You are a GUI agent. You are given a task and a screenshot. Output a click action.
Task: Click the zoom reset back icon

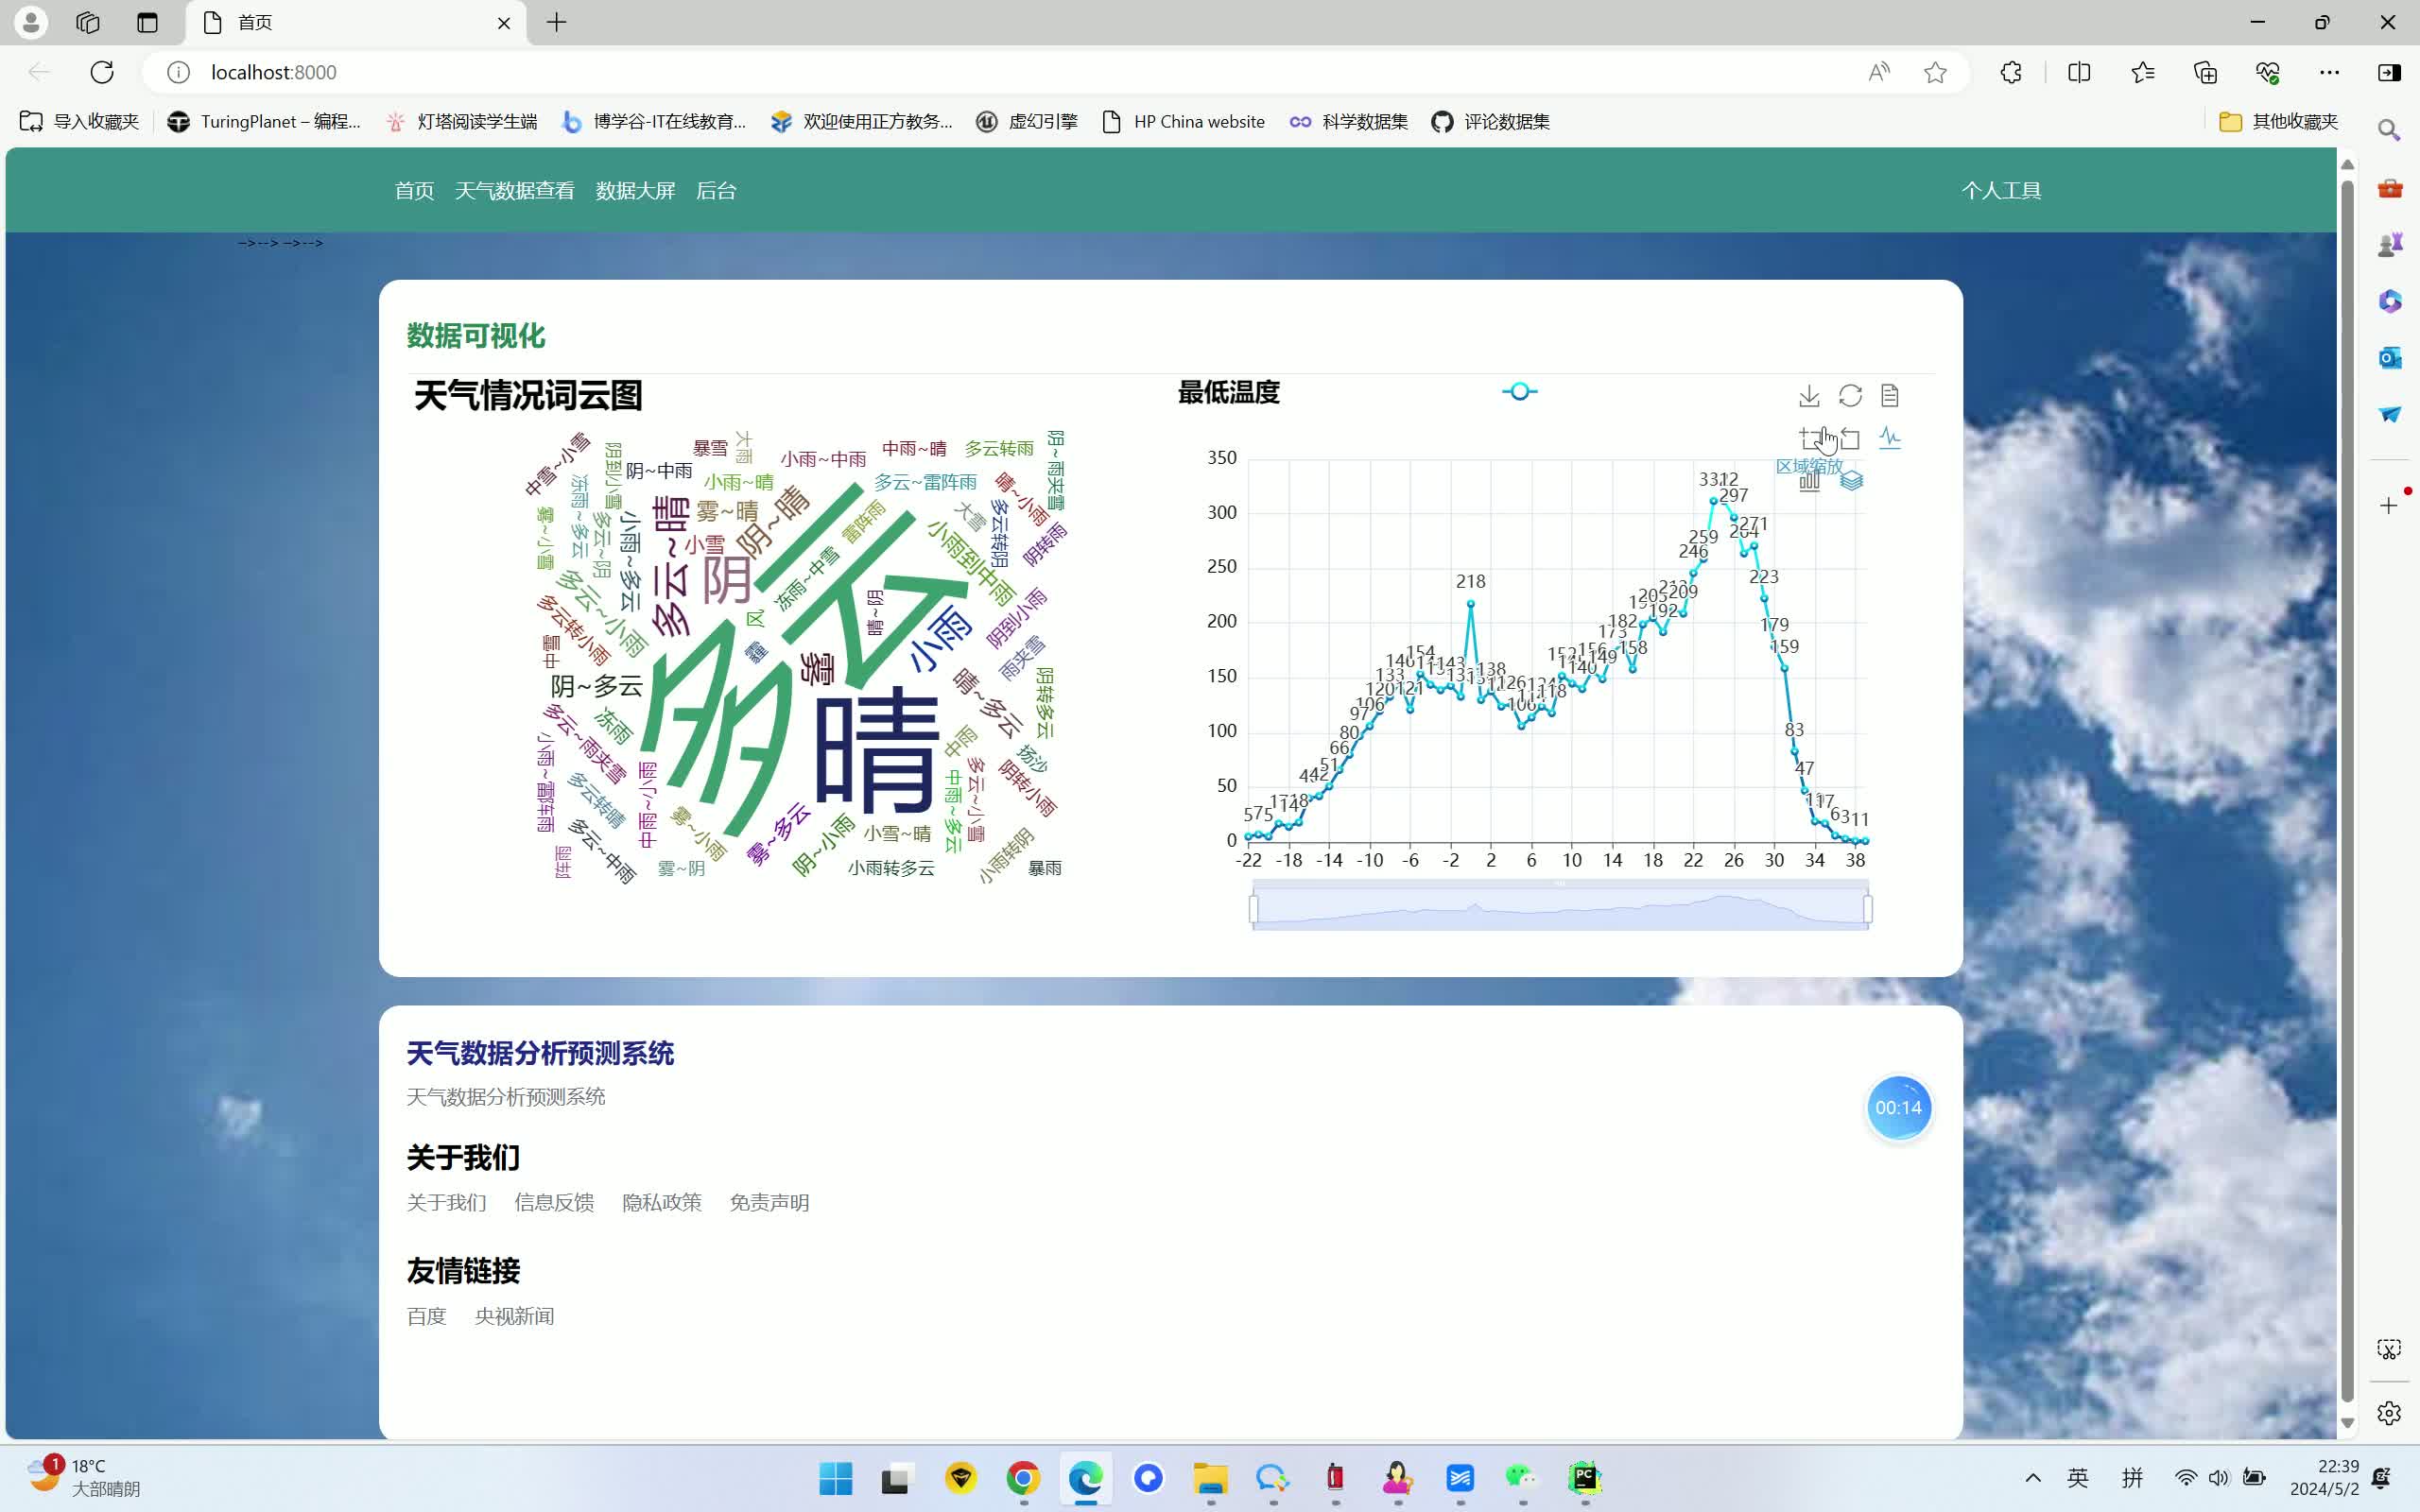[1850, 438]
